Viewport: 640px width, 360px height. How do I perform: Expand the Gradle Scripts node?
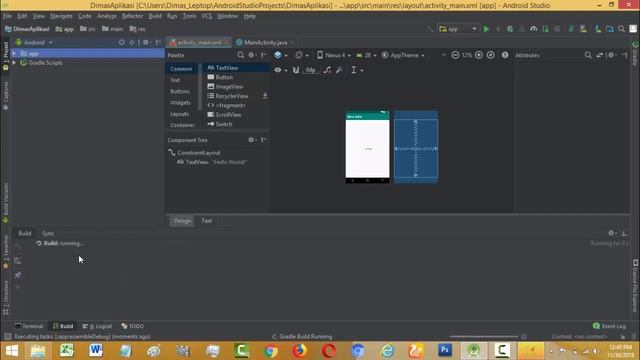coord(14,63)
